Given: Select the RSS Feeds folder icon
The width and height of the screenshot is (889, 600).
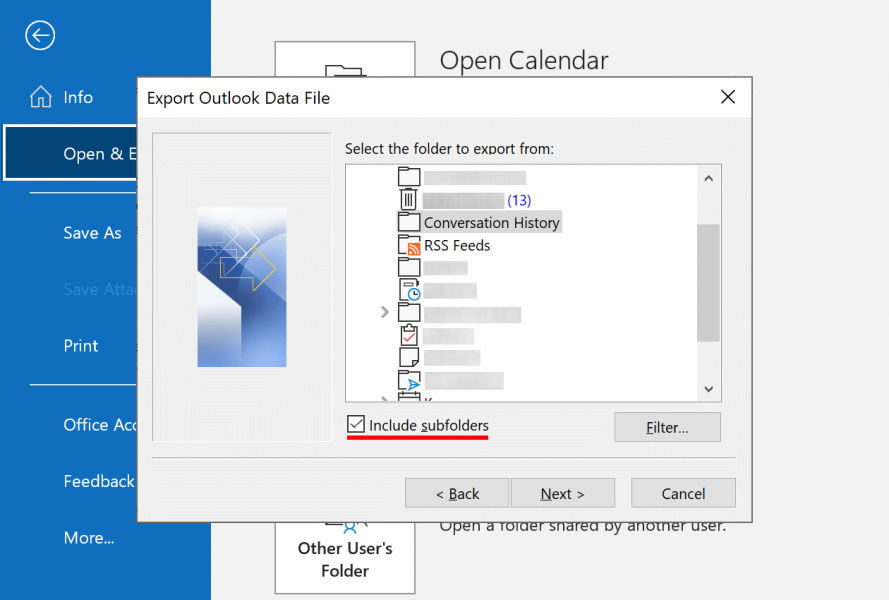Looking at the screenshot, I should [410, 245].
